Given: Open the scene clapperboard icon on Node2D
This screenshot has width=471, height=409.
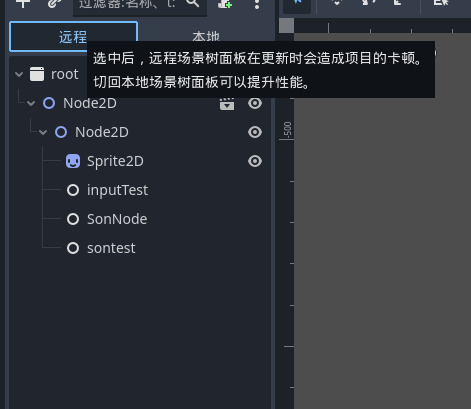Looking at the screenshot, I should 227,104.
